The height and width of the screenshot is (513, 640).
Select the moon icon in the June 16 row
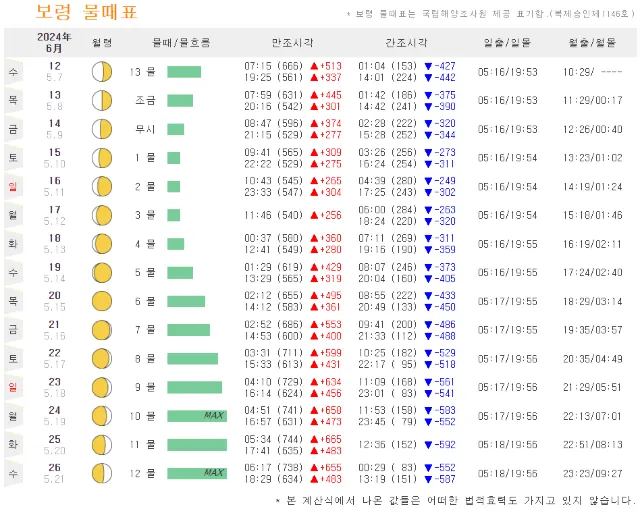101,186
